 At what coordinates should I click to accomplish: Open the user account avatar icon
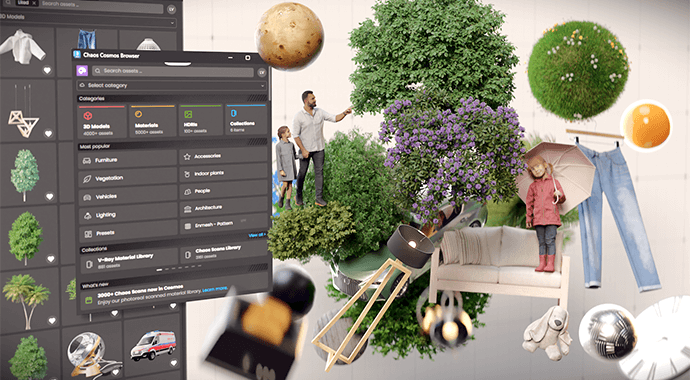(x=261, y=72)
